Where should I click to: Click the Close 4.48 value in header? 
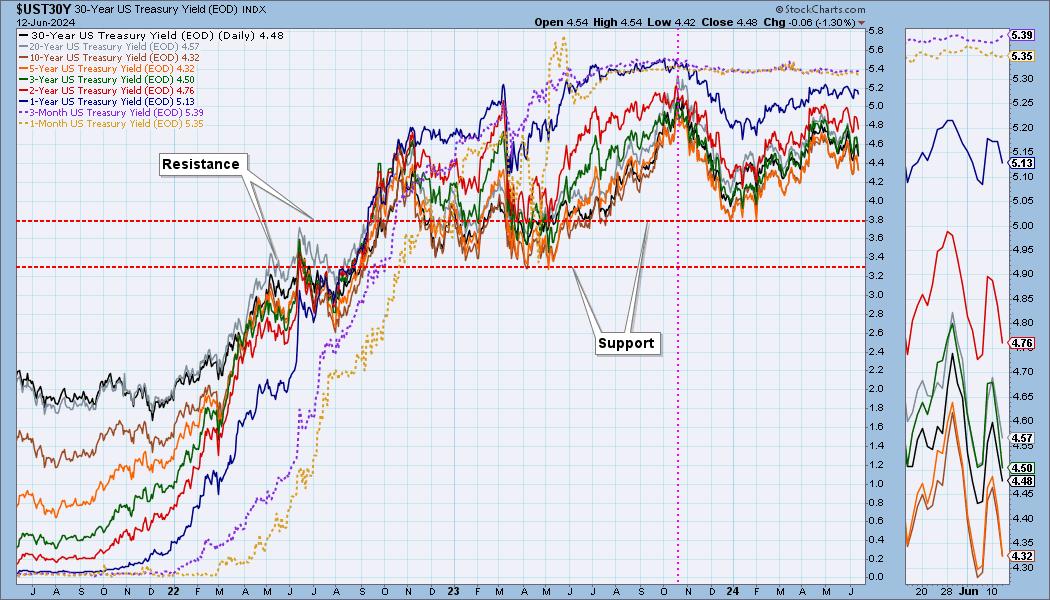[729, 22]
